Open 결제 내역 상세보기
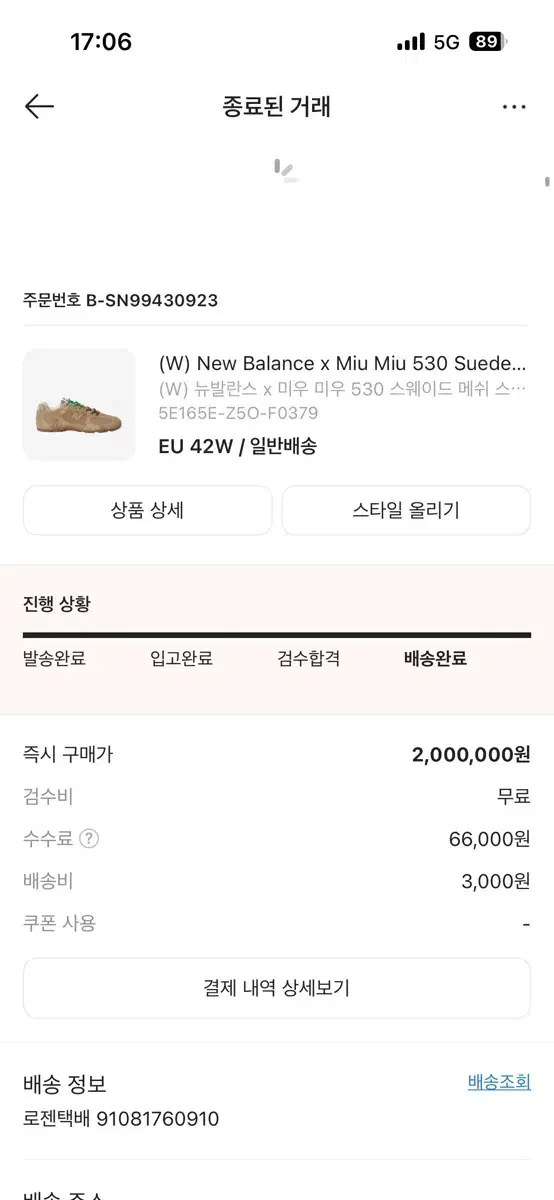 [277, 988]
